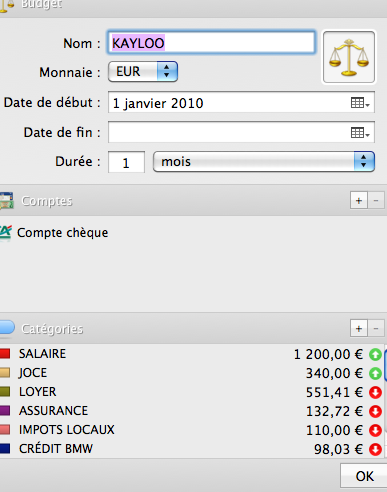This screenshot has width=387, height=492.
Task: Click the 132,72 € amount
Action: click(334, 411)
